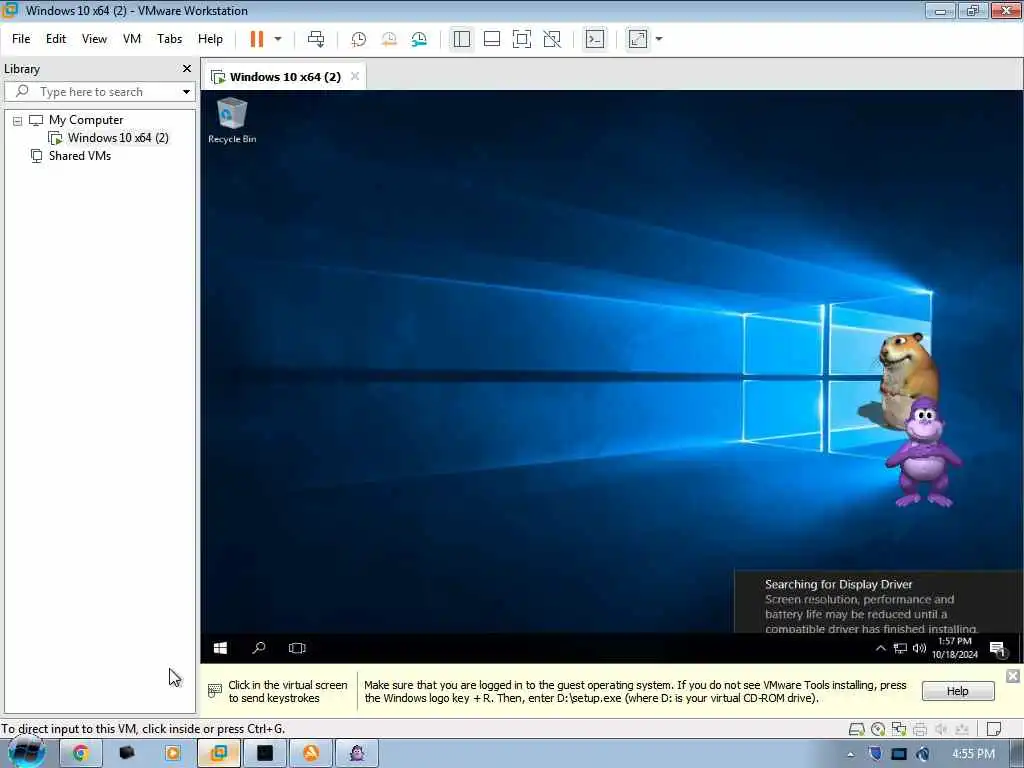Click the Help button in info bar
This screenshot has height=768, width=1024.
[957, 691]
